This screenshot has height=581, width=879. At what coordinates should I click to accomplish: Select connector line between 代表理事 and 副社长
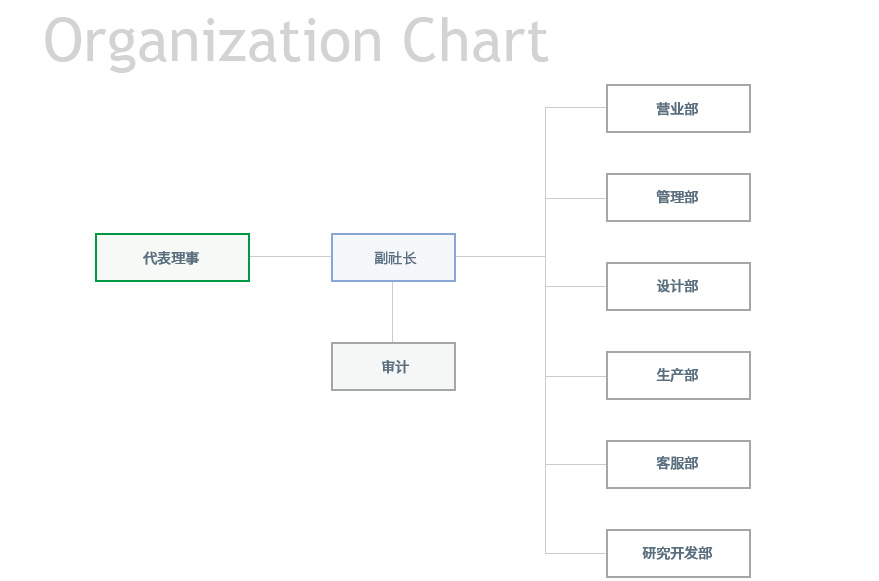pos(290,257)
